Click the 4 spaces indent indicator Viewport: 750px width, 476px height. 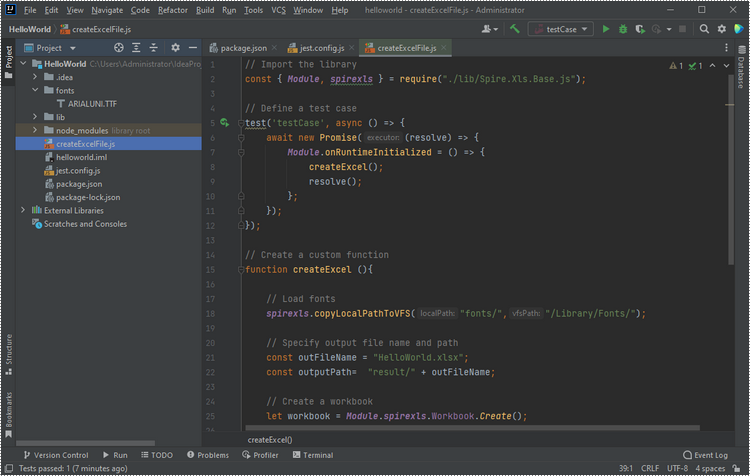point(710,468)
